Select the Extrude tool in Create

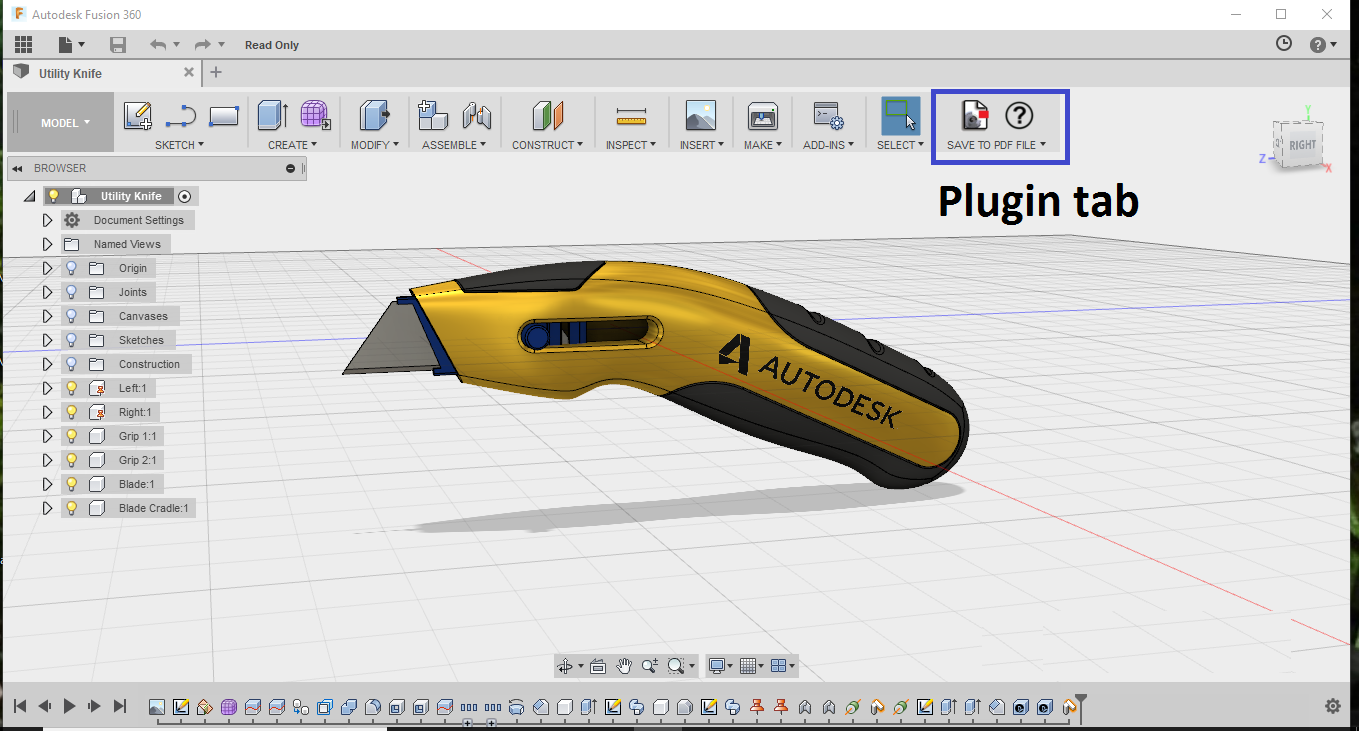[x=272, y=116]
